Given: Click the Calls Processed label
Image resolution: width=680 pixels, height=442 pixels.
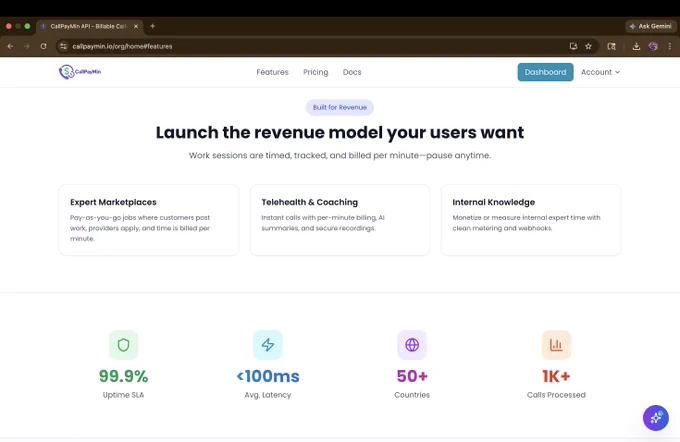Looking at the screenshot, I should [556, 395].
